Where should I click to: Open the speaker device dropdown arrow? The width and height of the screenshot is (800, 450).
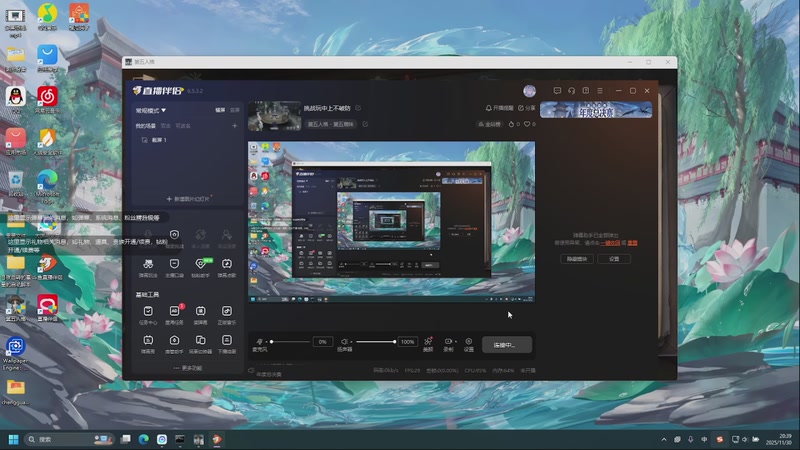[351, 342]
